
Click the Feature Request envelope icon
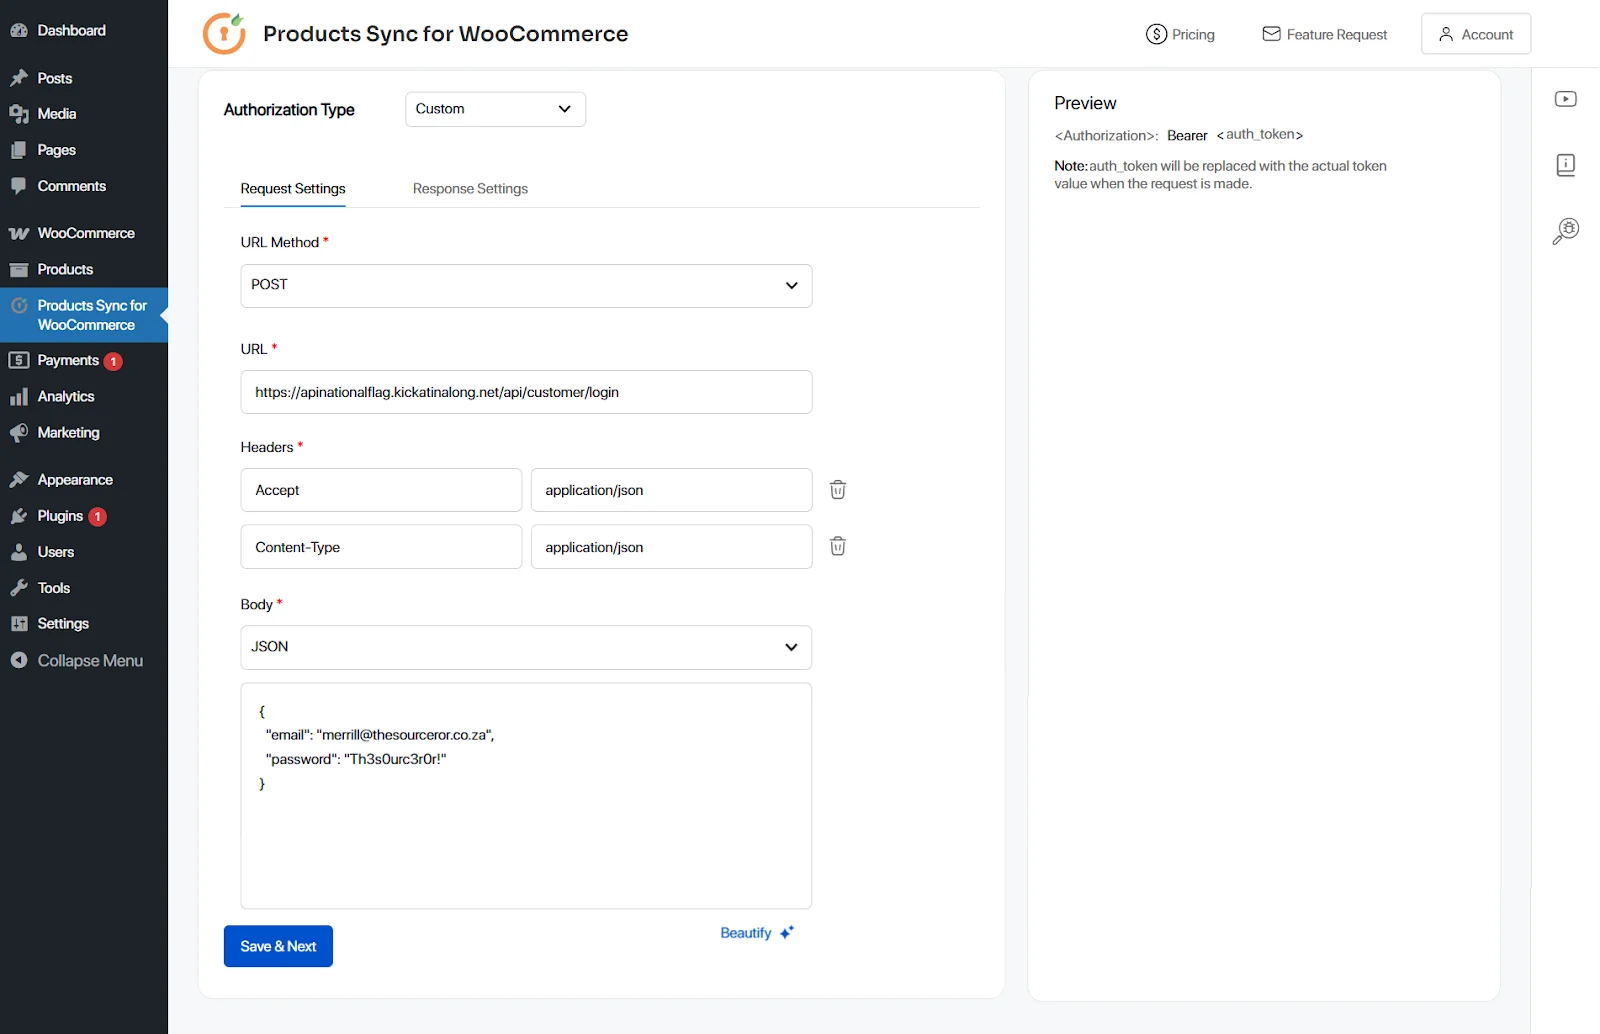coord(1270,33)
